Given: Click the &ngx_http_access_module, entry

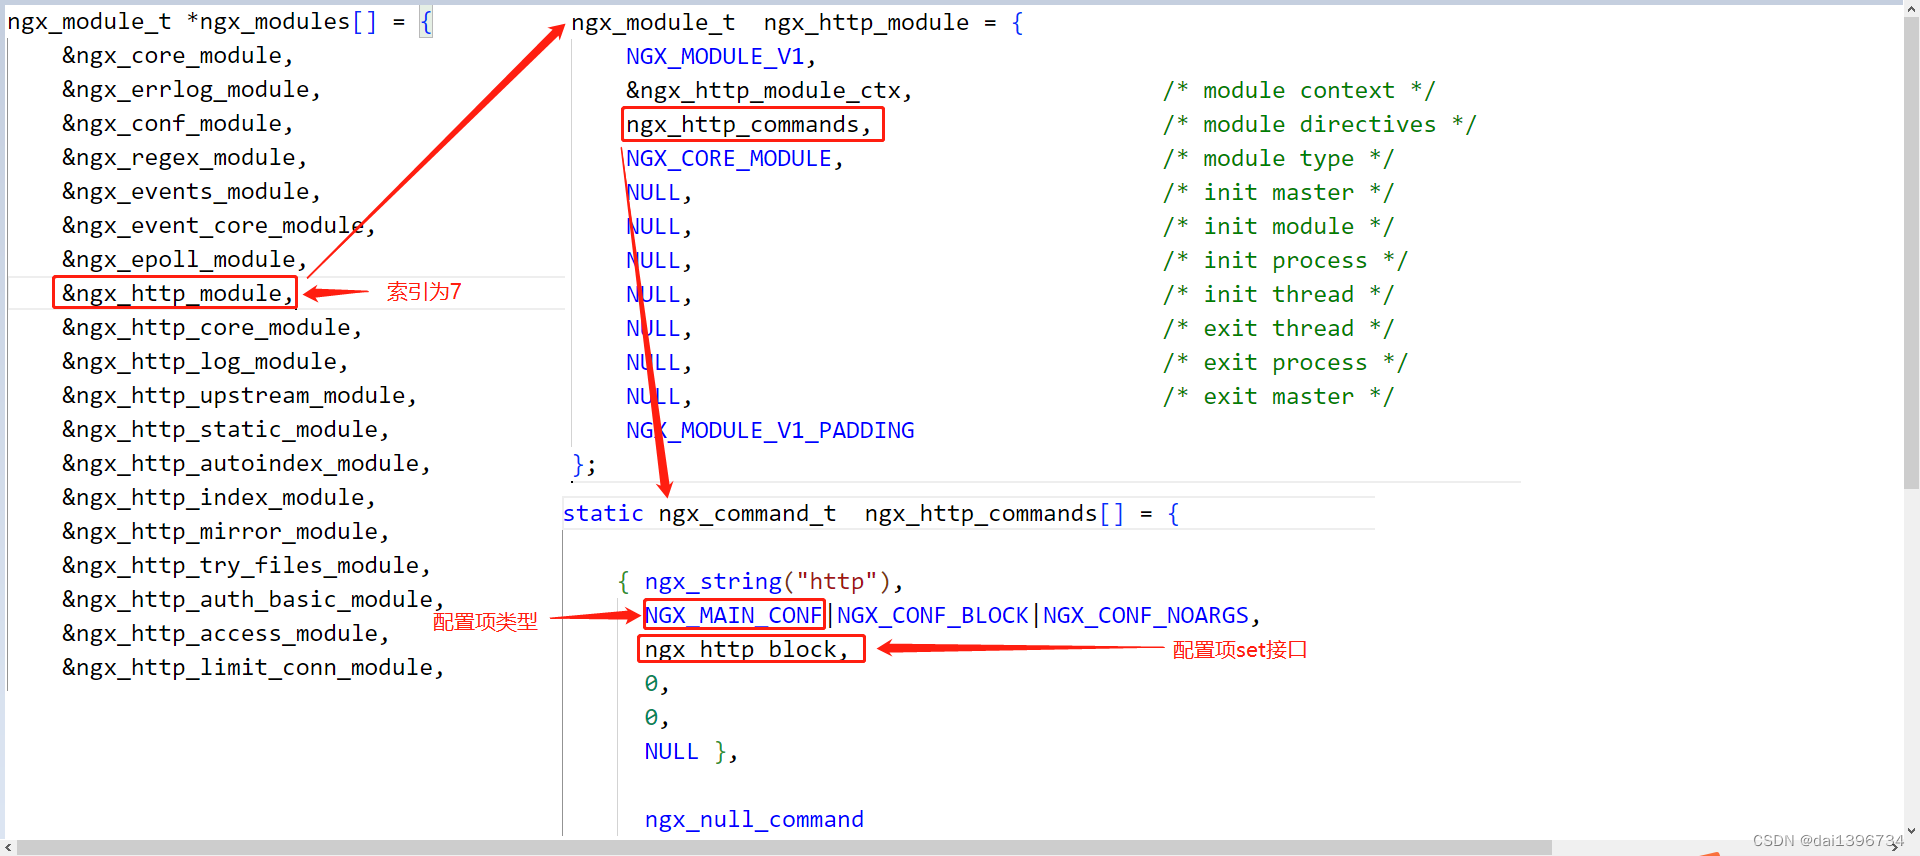Looking at the screenshot, I should [225, 634].
